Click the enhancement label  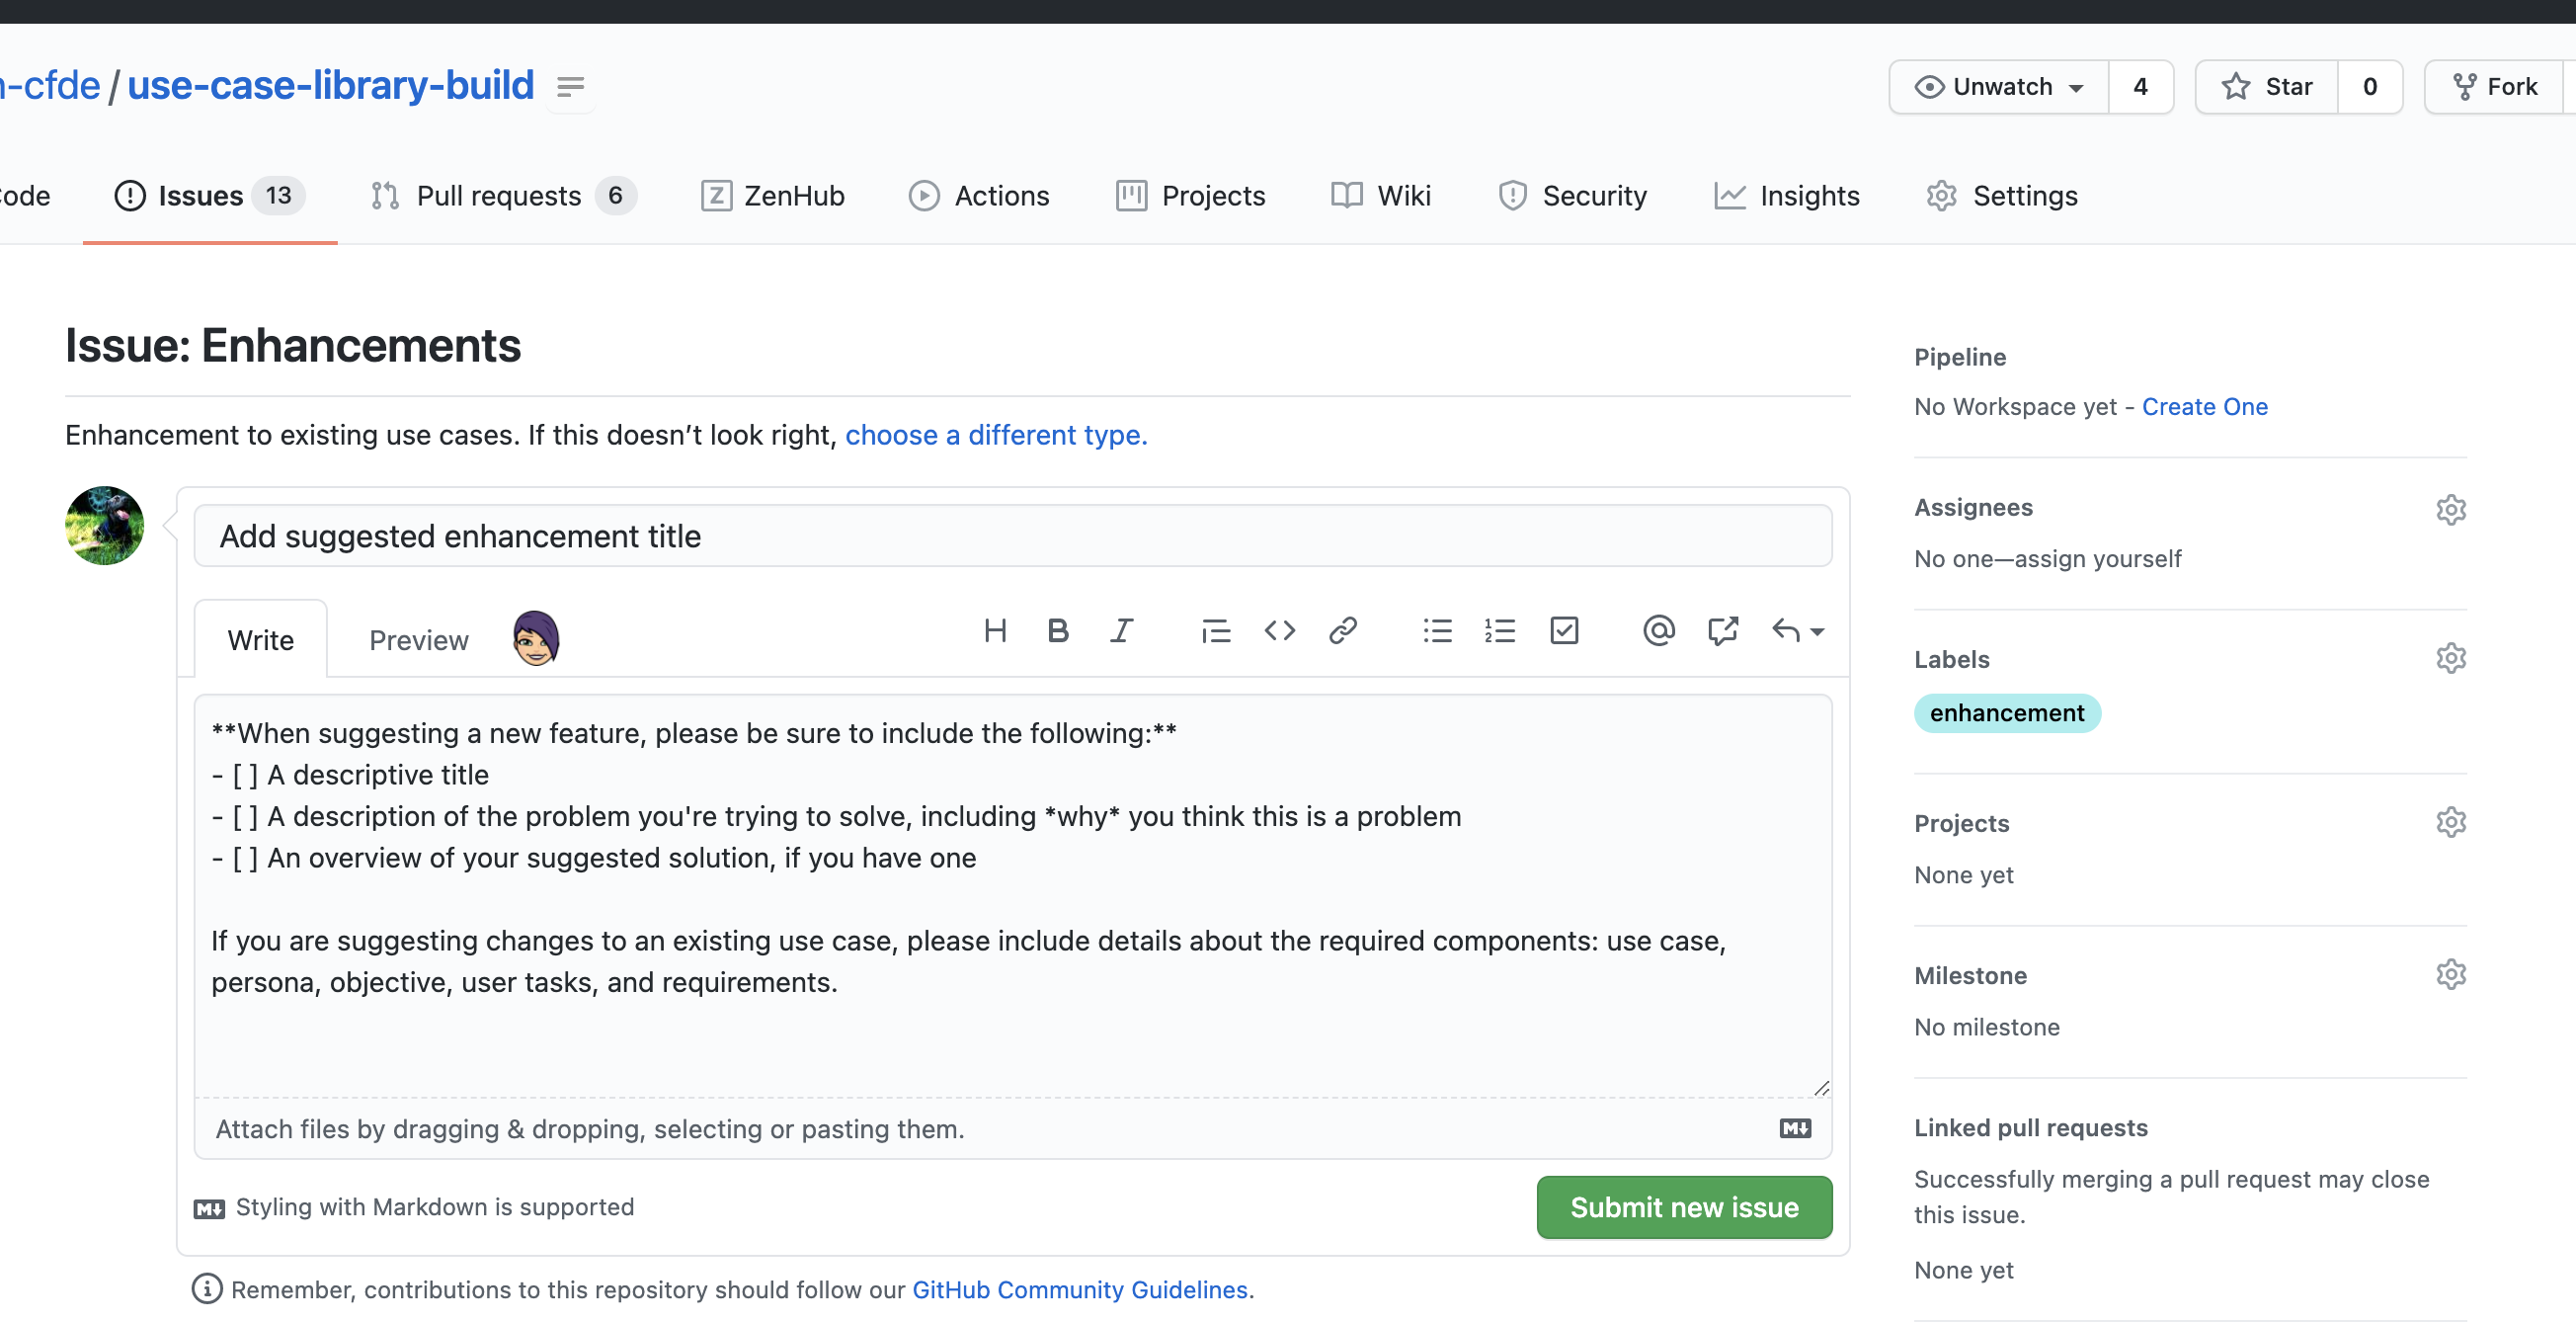click(x=2006, y=713)
